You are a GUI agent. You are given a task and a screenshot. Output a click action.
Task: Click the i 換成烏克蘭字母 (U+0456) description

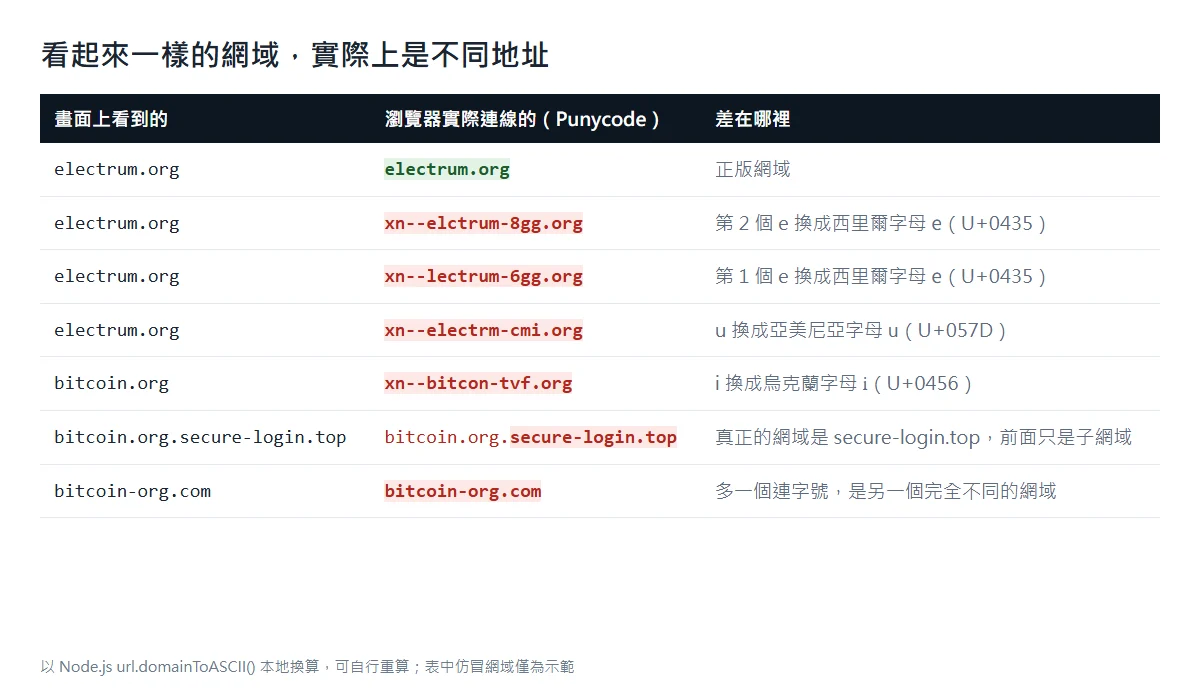(x=844, y=383)
